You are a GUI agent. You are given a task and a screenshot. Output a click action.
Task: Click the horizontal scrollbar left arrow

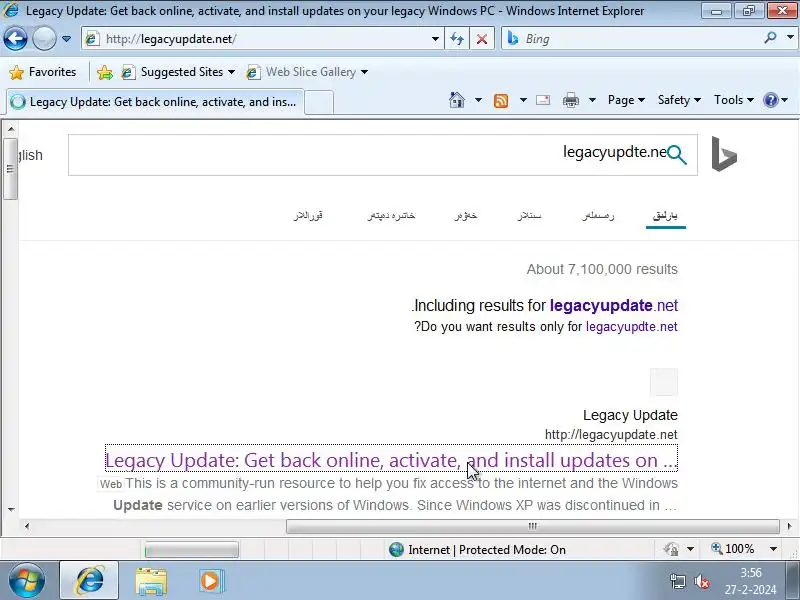click(27, 526)
